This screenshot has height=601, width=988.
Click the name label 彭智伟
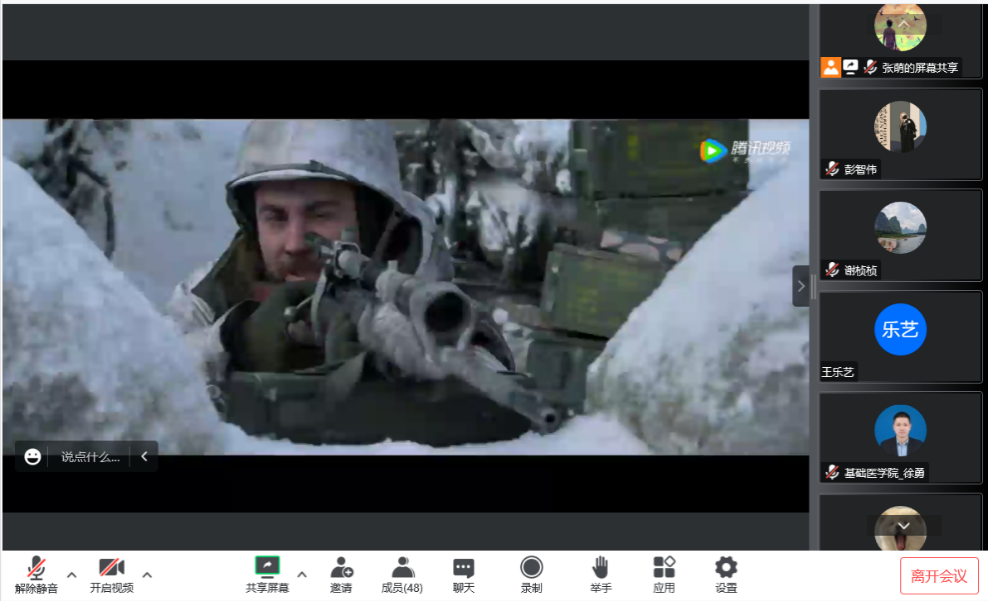860,169
